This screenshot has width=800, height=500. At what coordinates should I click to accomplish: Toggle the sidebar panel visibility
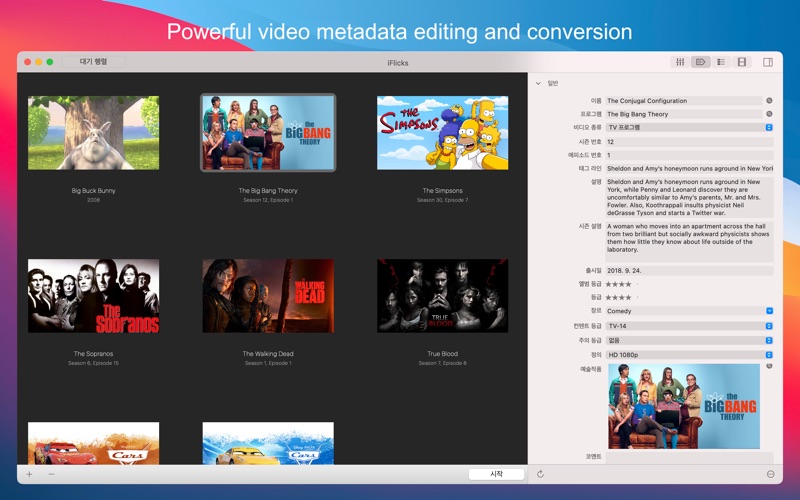(x=768, y=62)
